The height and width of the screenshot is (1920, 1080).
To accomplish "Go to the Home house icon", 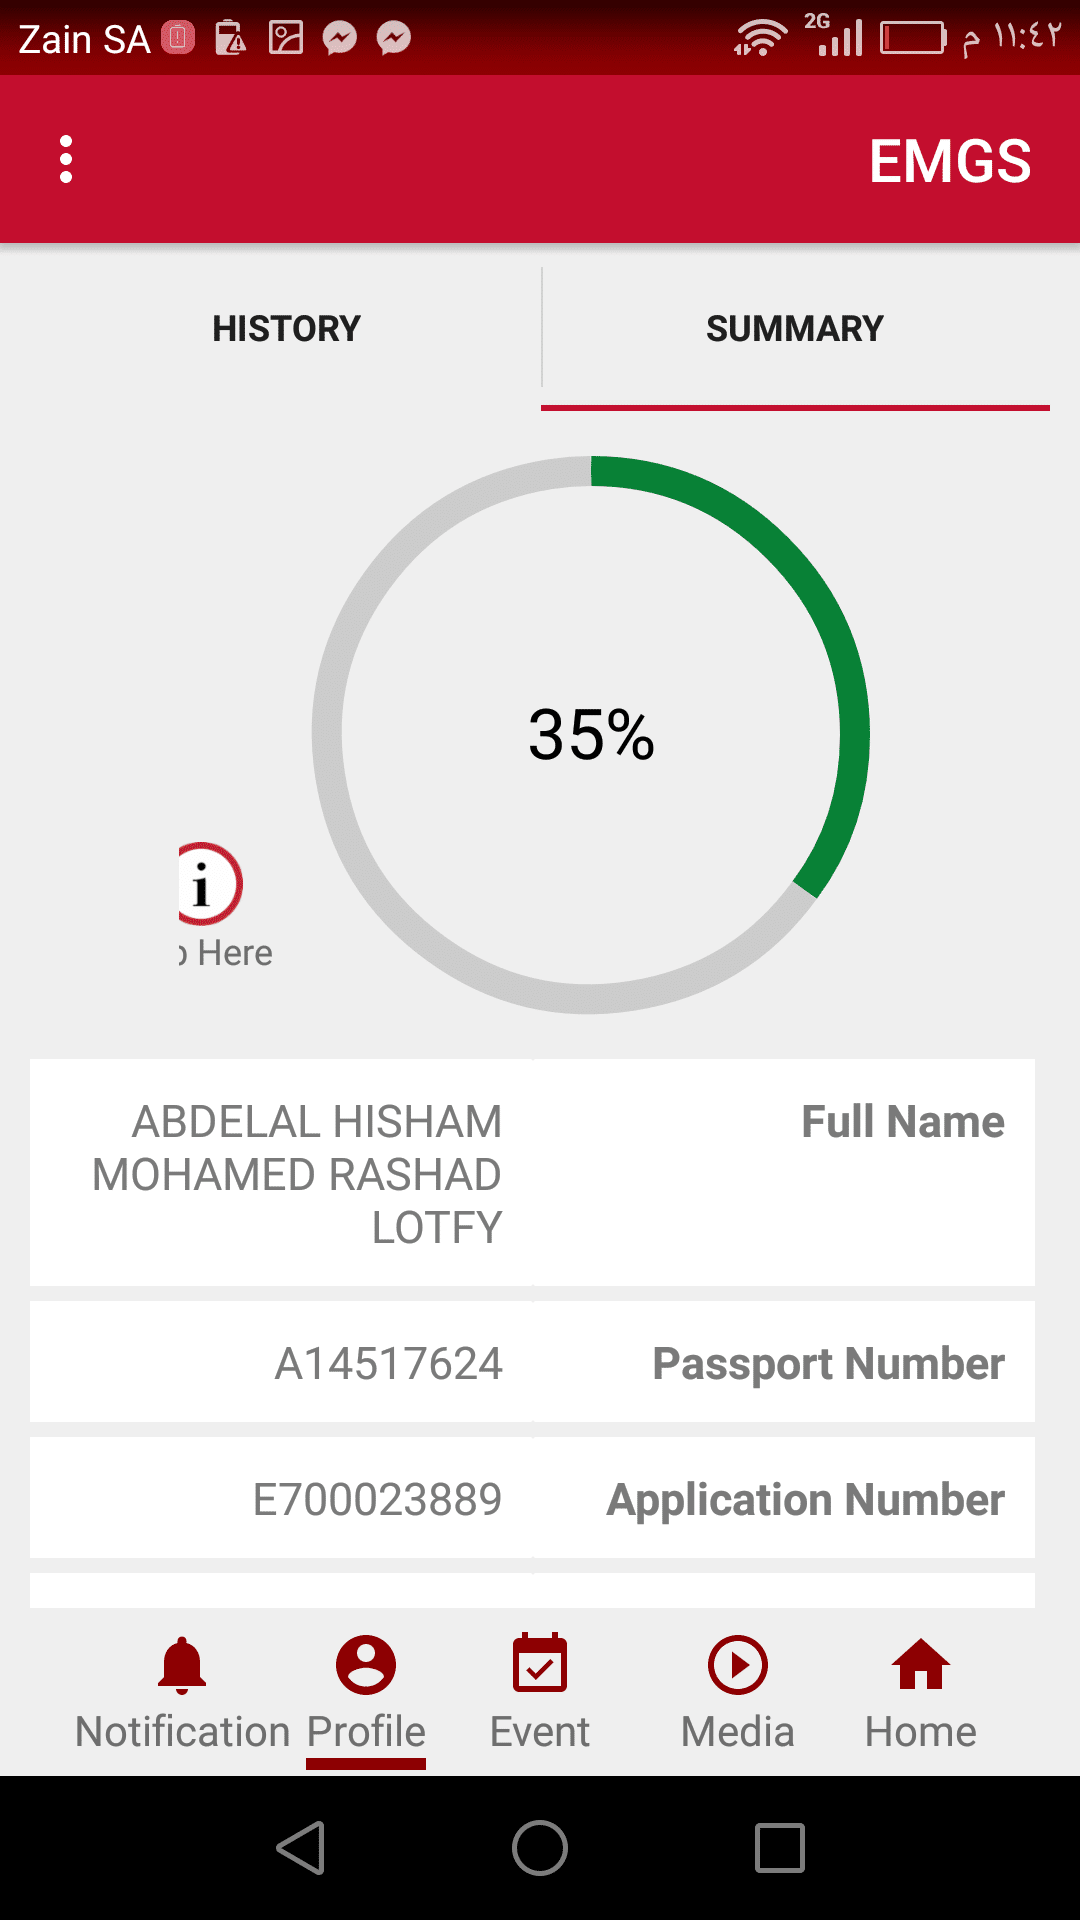I will pyautogui.click(x=920, y=1666).
